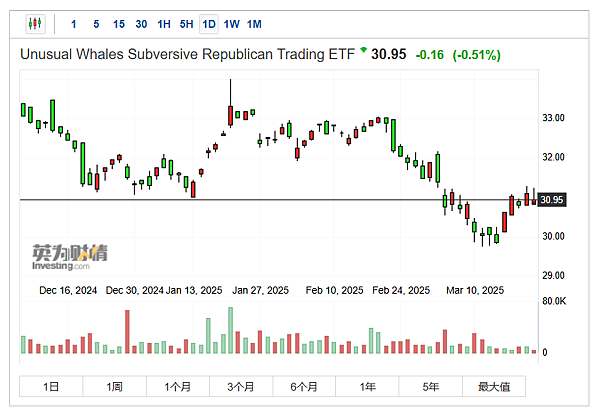Switch to the 30 minute interval
The image size is (600, 417).
coord(141,24)
